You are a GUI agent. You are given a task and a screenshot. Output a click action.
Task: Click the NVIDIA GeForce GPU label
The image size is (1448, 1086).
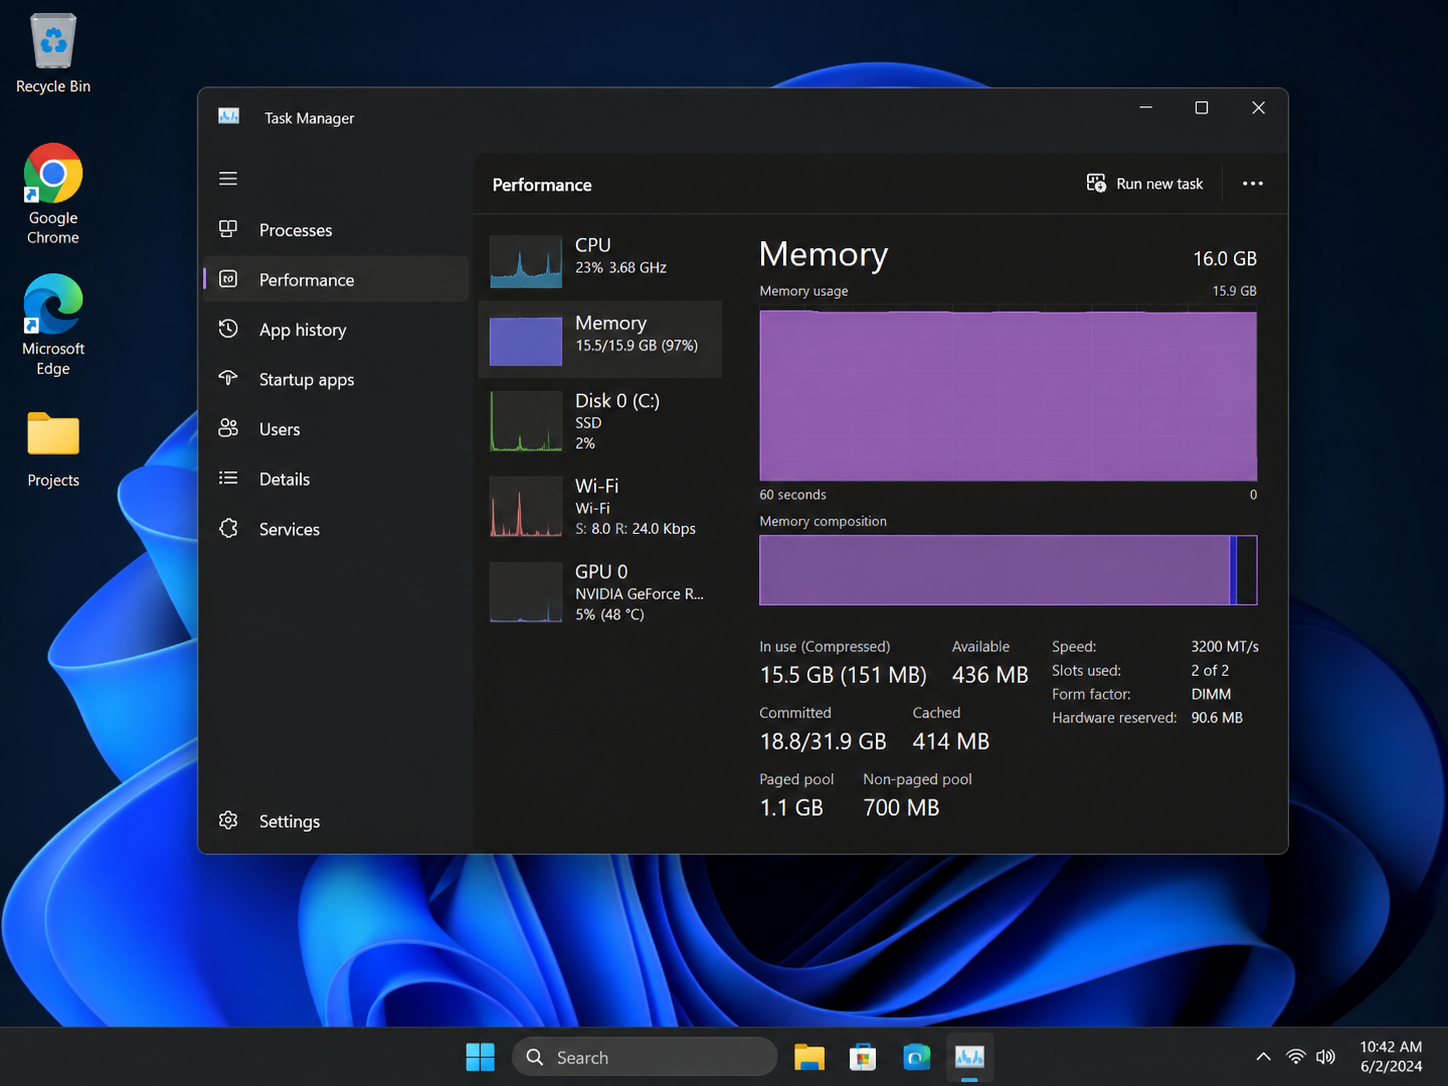coord(639,594)
